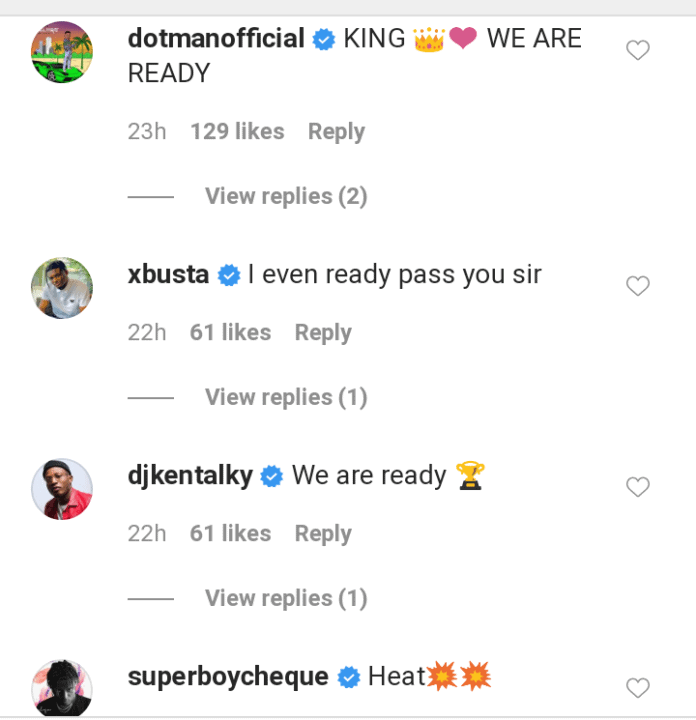This screenshot has height=720, width=696.
Task: View 61 likes on xbusta's comment
Action: click(230, 333)
